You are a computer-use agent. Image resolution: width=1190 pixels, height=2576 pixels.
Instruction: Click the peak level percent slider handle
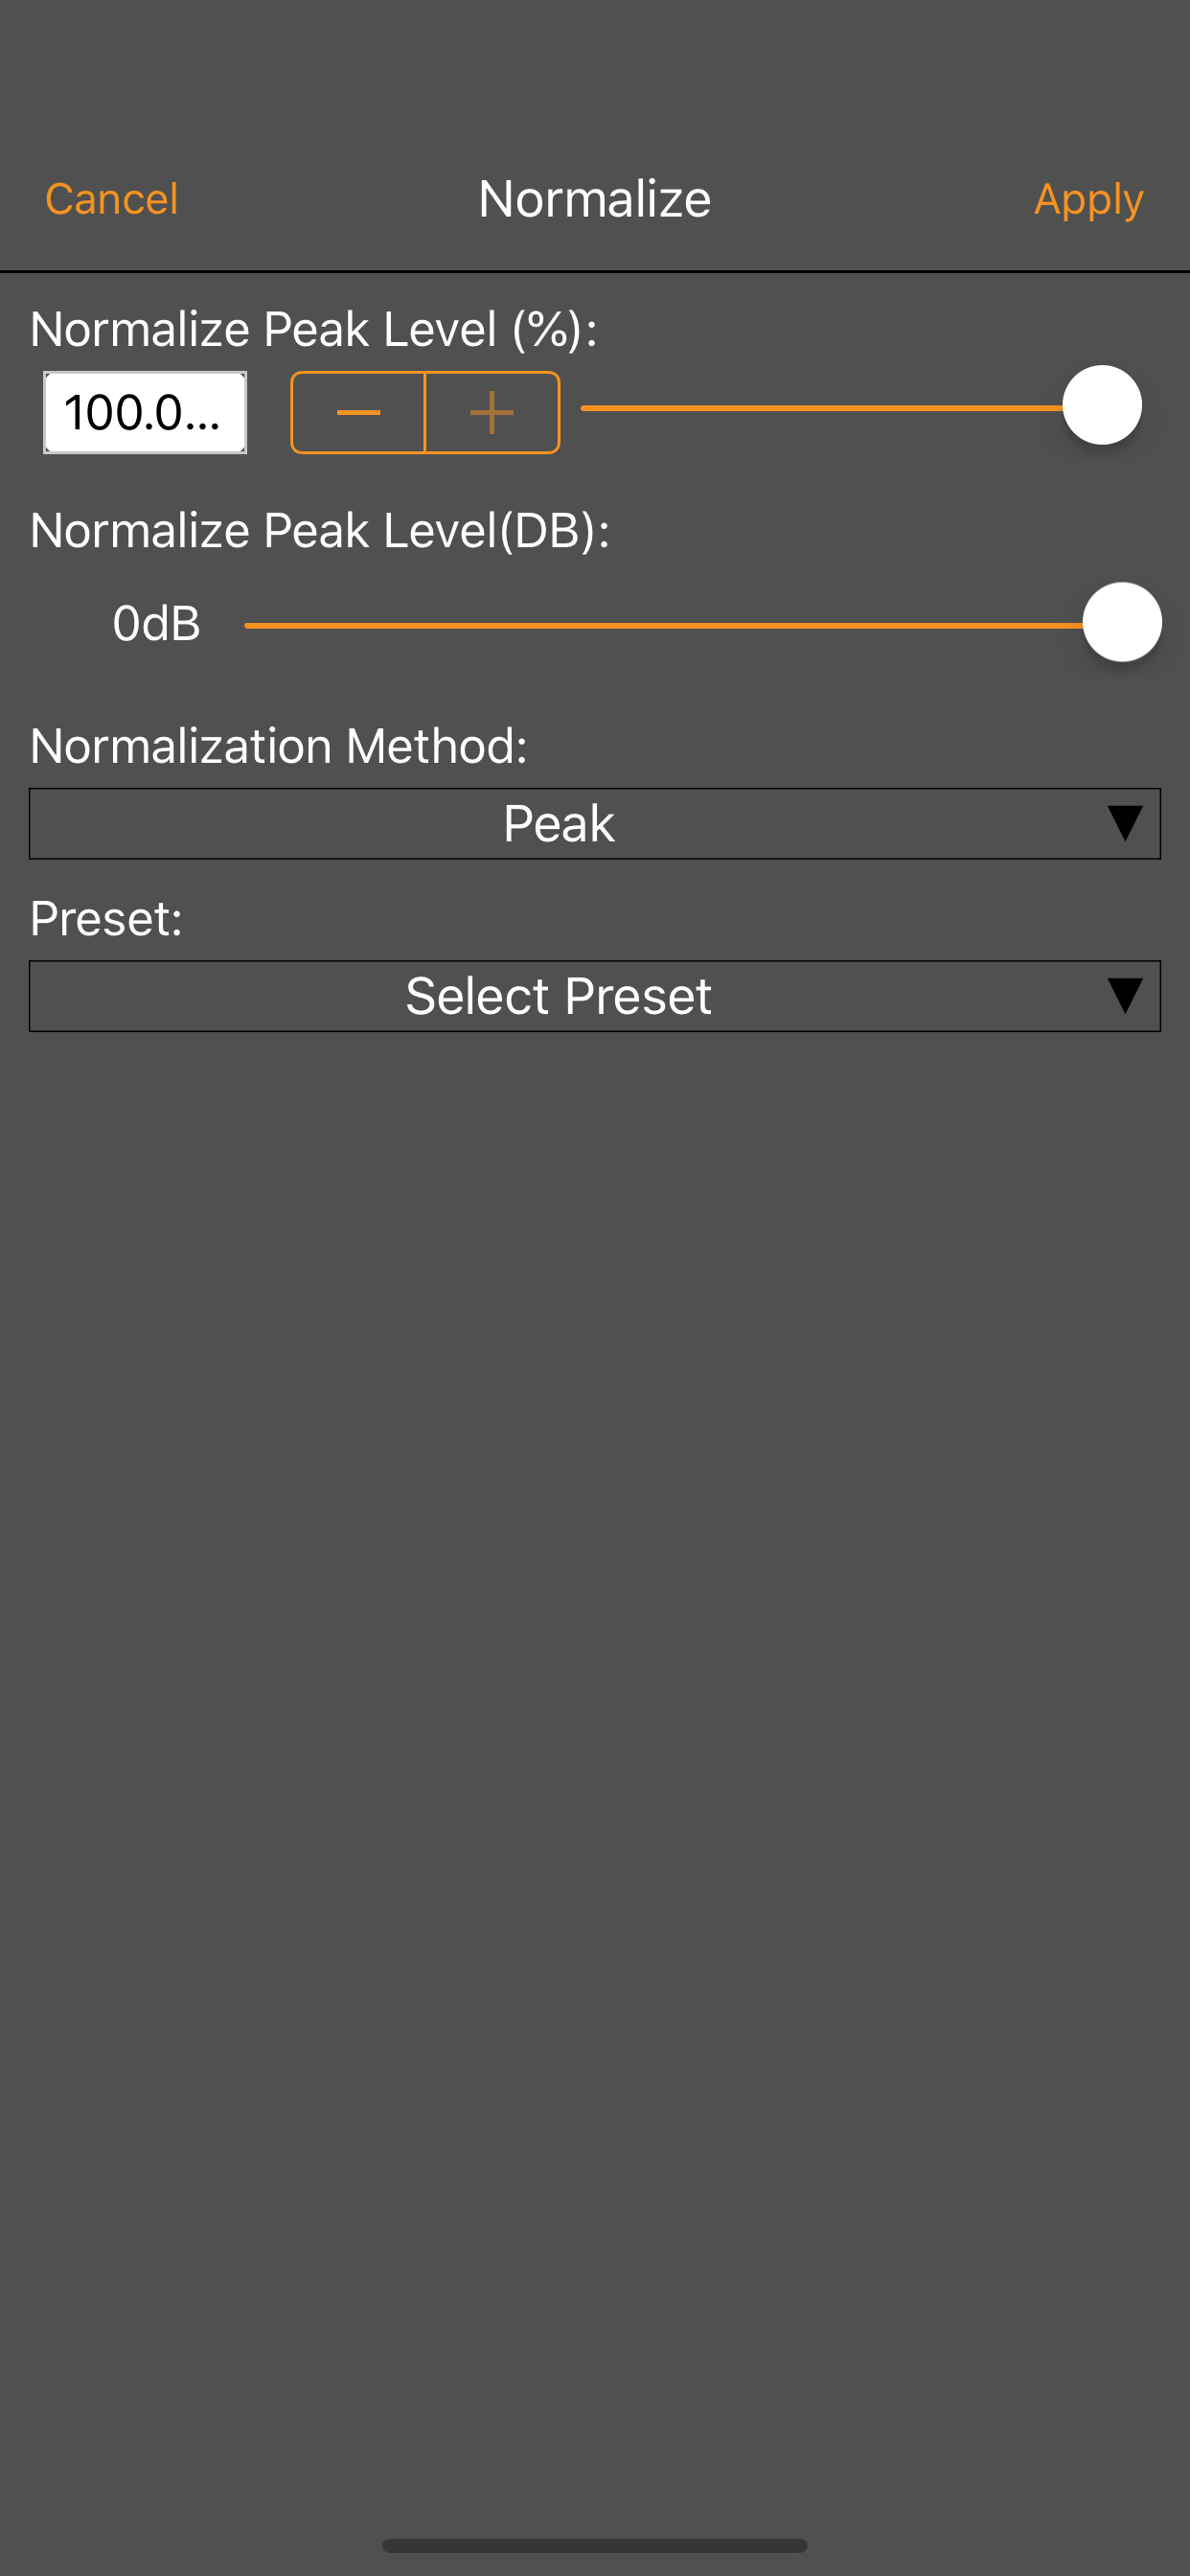click(1101, 406)
